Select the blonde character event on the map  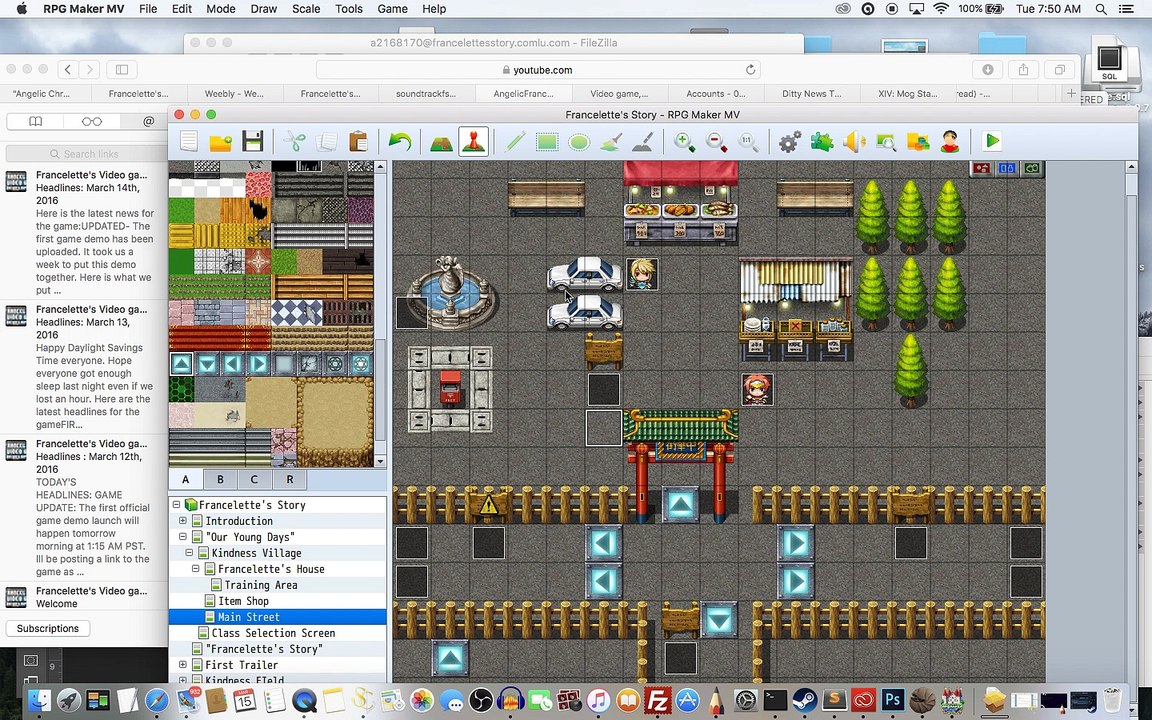coord(641,275)
